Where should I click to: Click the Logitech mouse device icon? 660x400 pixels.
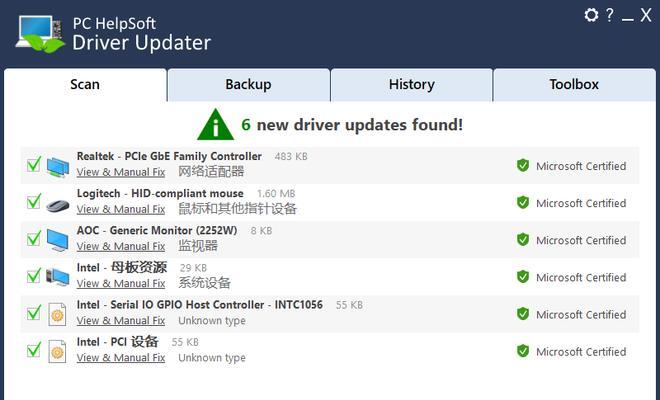click(58, 205)
